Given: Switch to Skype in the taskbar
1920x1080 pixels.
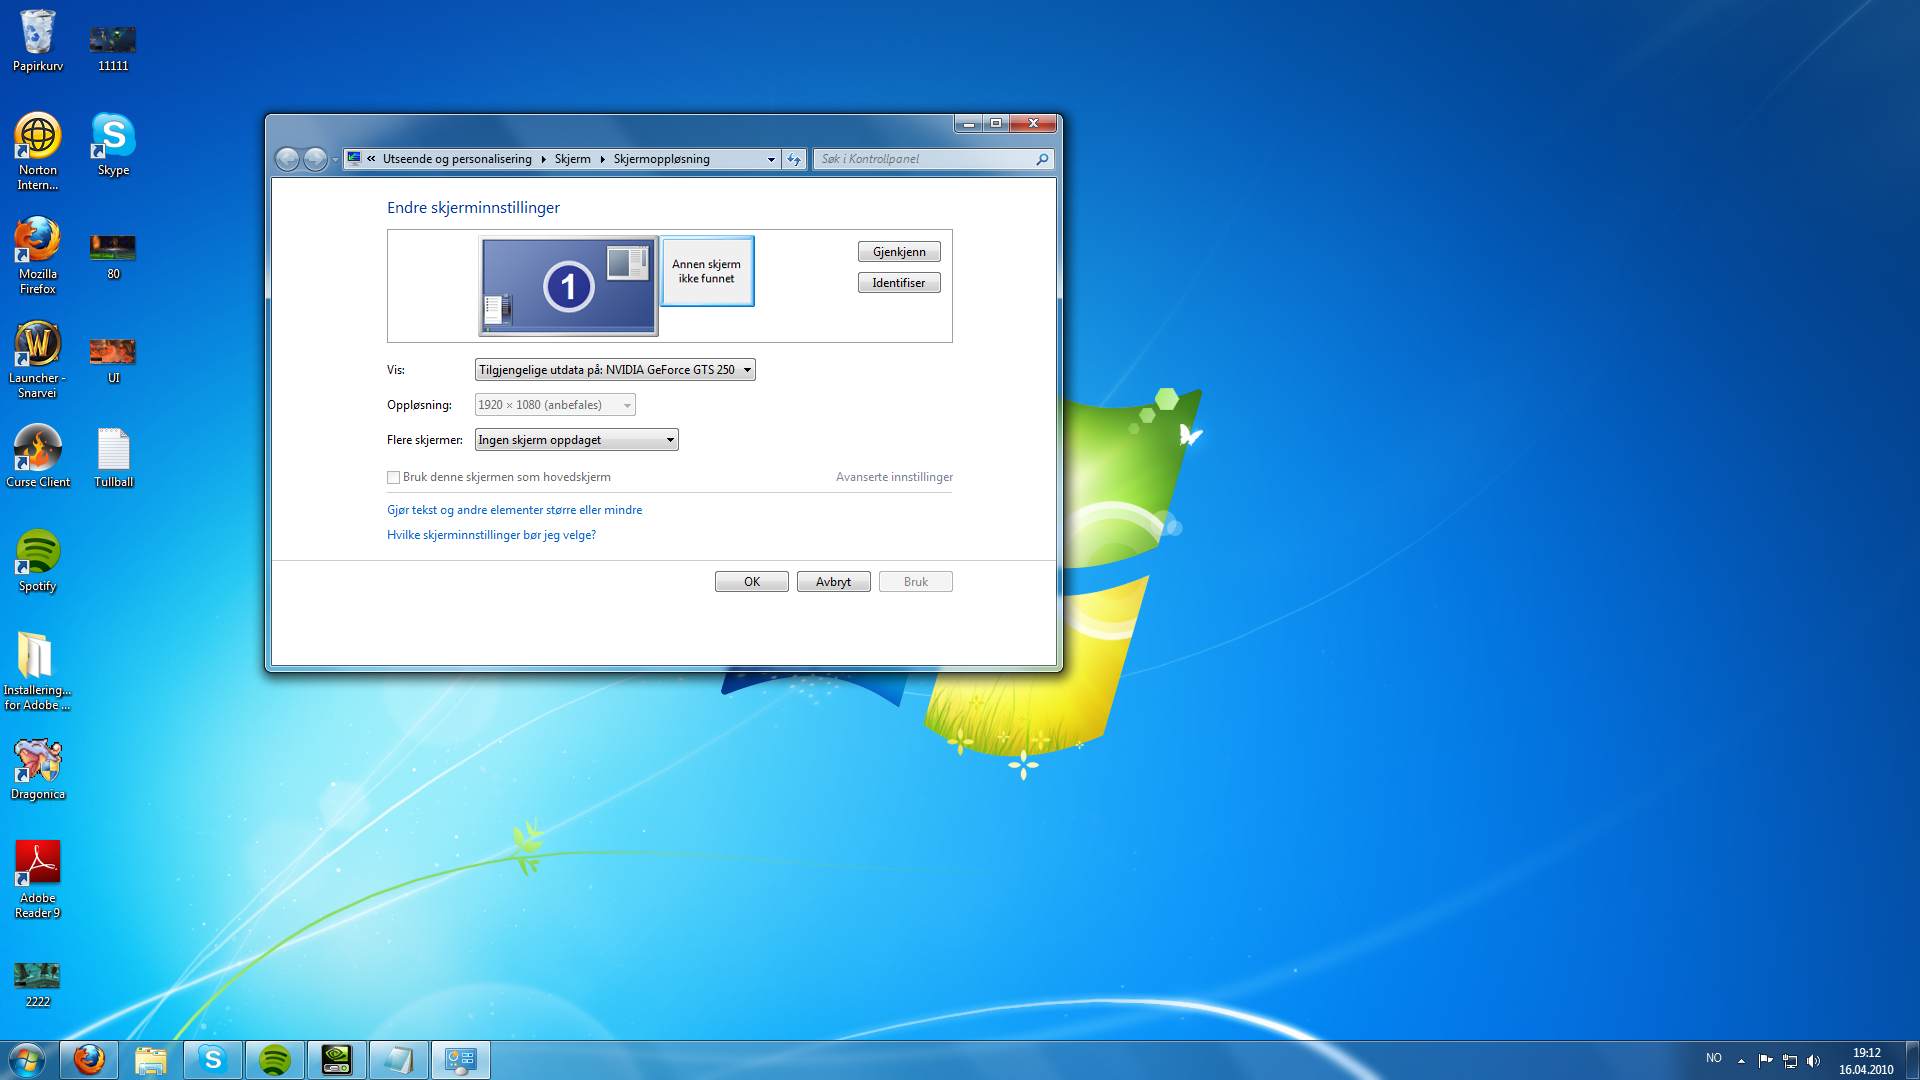Looking at the screenshot, I should 213,1060.
